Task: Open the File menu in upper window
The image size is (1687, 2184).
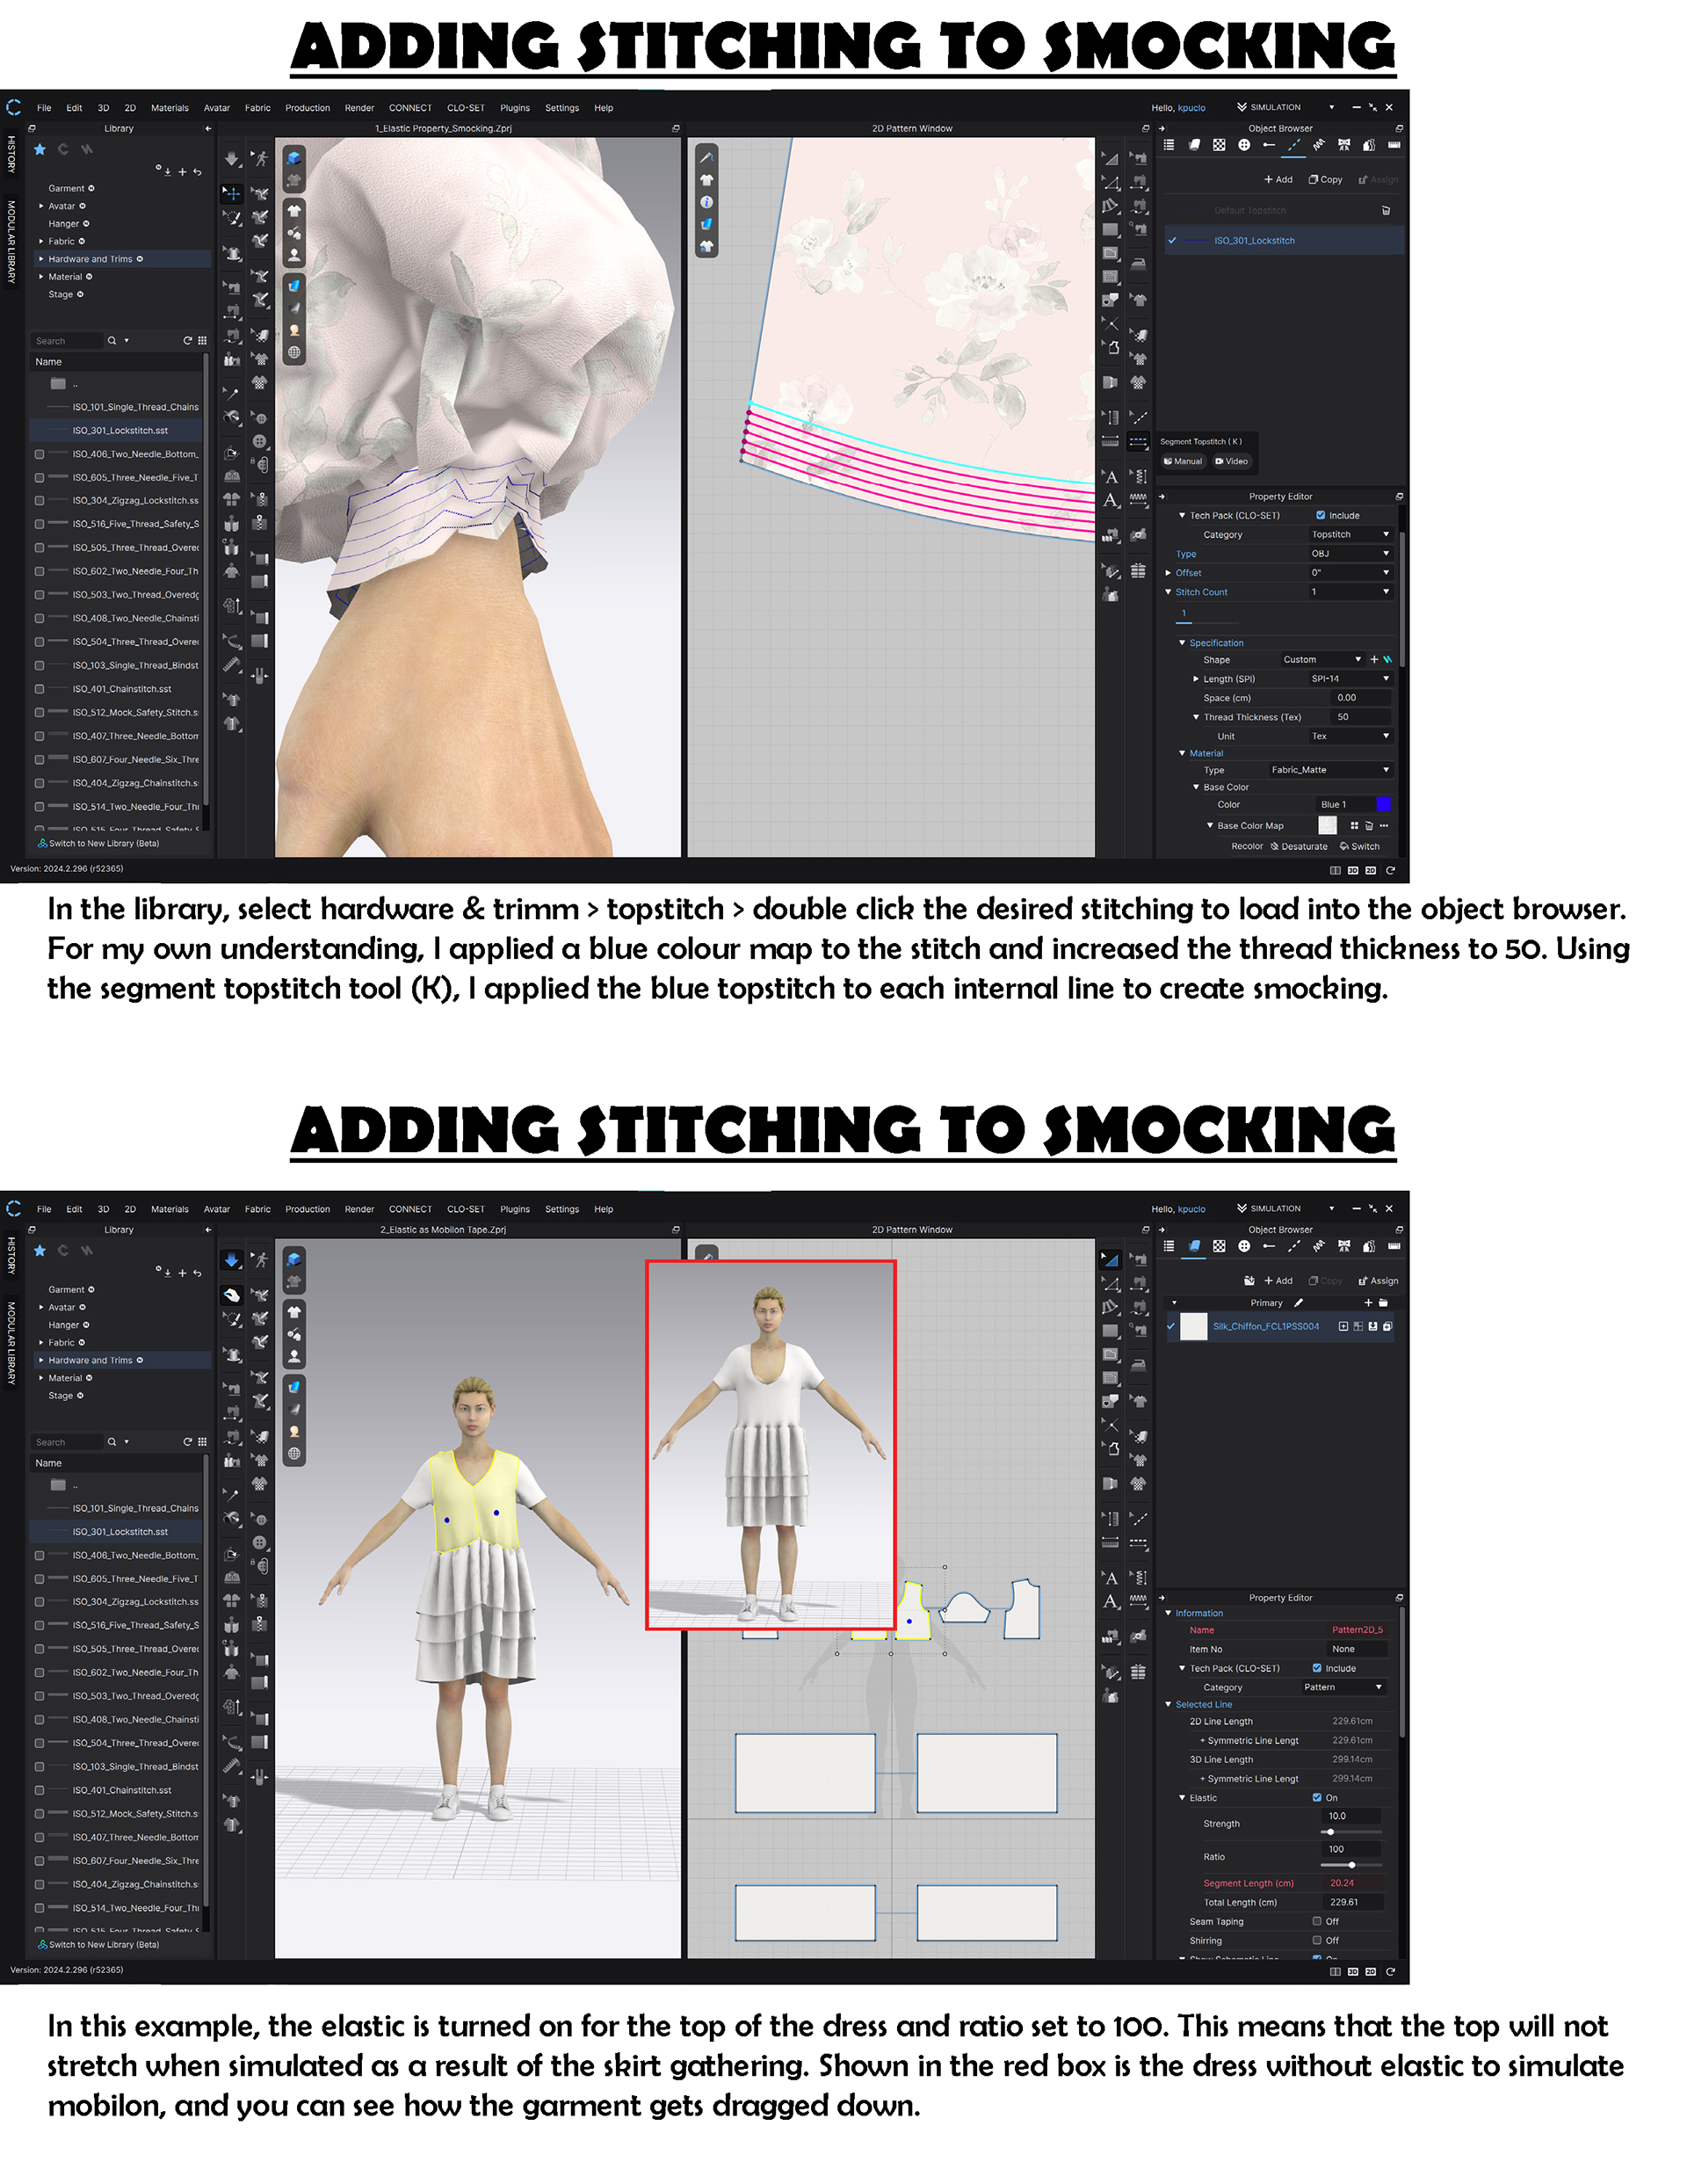Action: (x=44, y=108)
